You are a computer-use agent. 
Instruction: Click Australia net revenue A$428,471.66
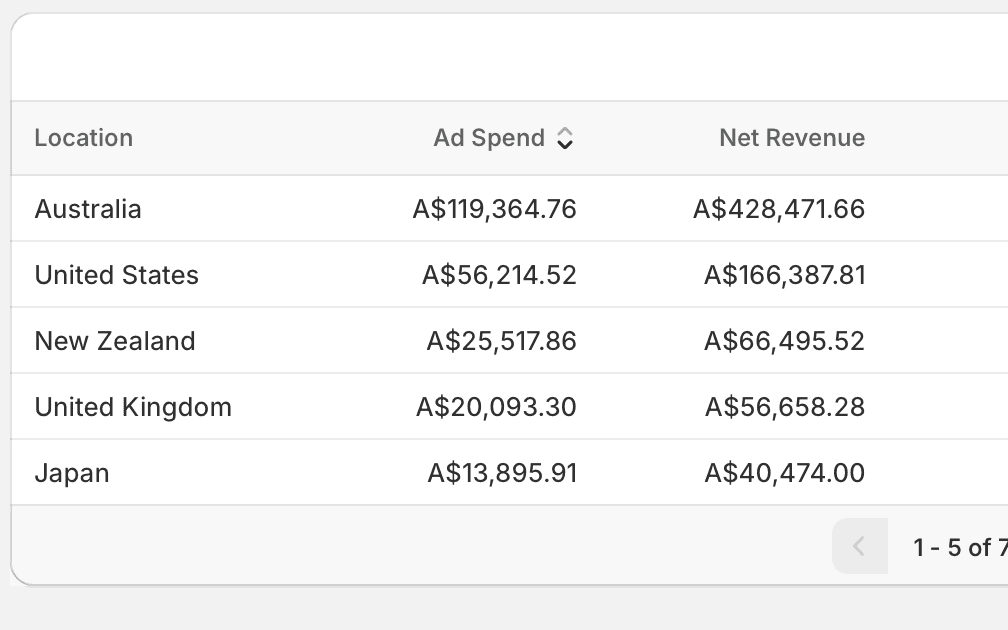click(779, 210)
